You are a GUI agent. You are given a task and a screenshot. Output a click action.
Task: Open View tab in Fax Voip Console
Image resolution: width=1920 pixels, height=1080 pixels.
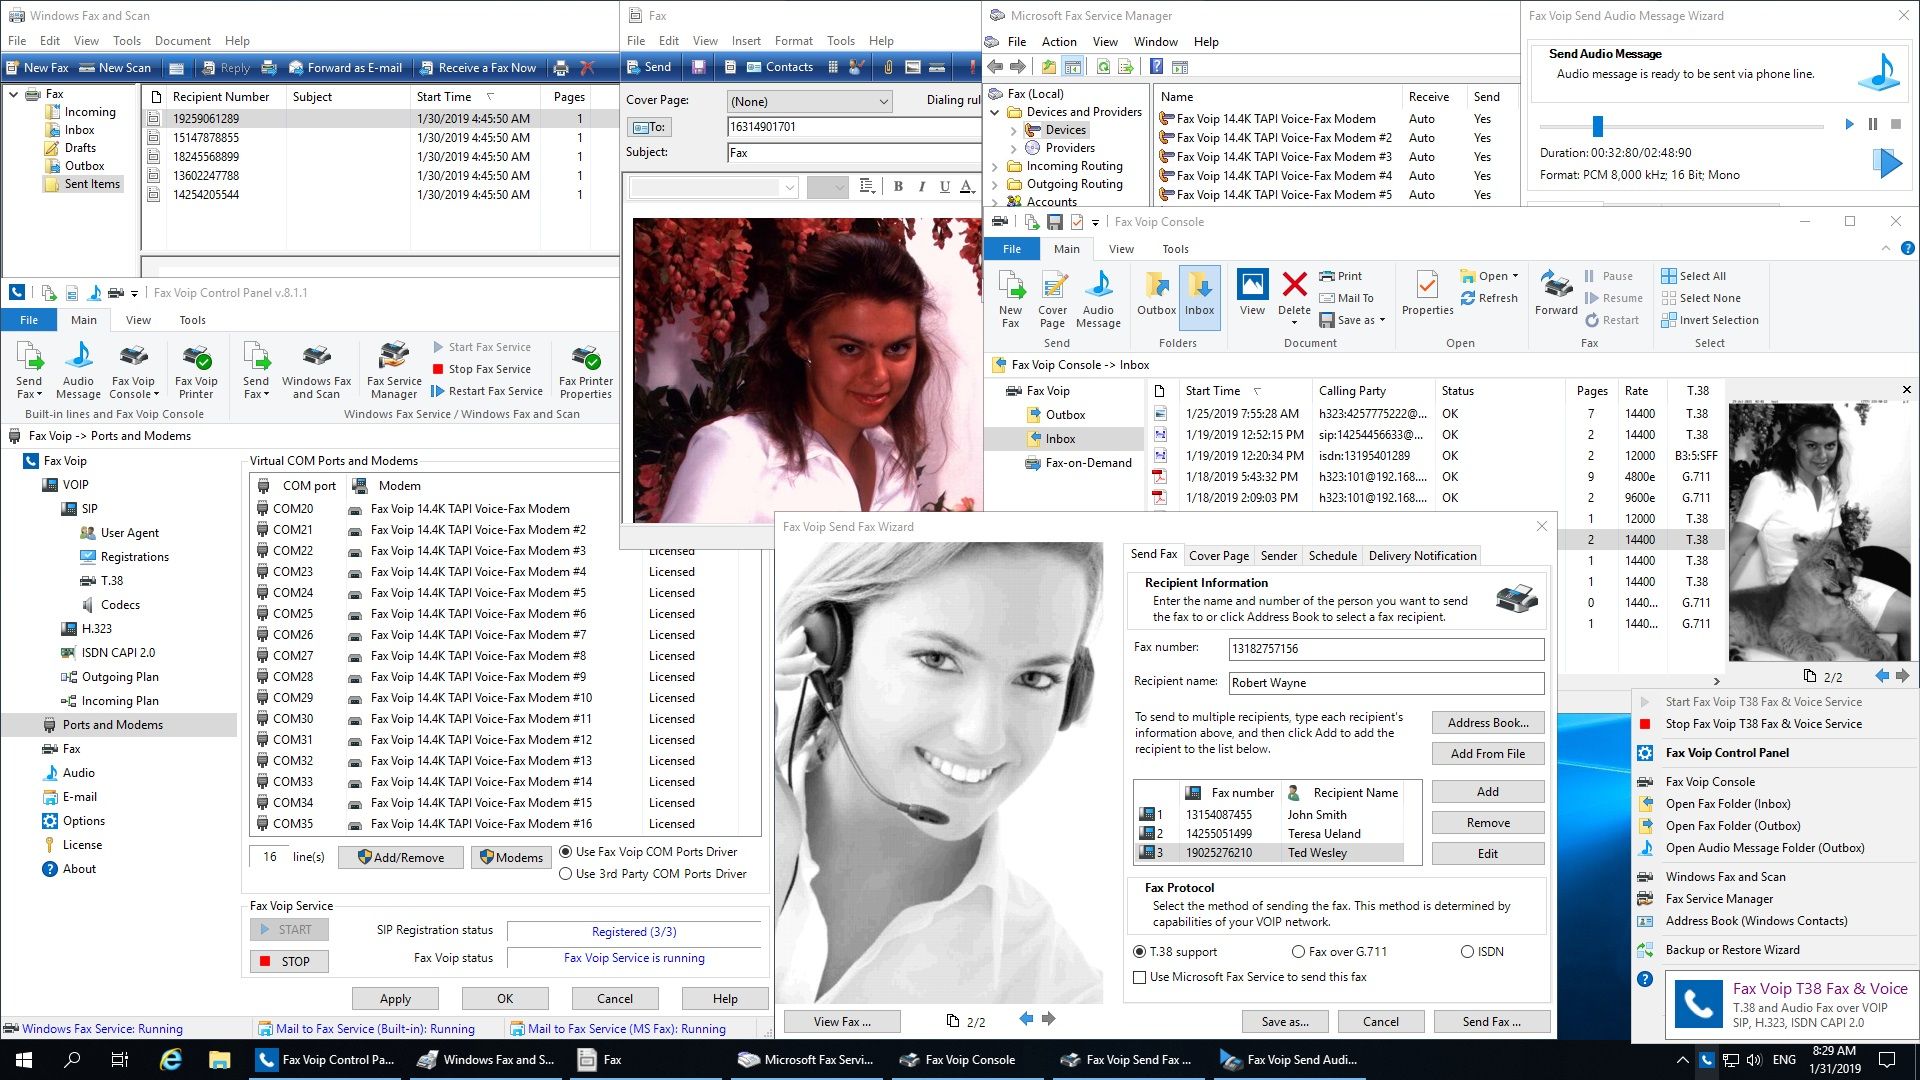pos(1121,249)
